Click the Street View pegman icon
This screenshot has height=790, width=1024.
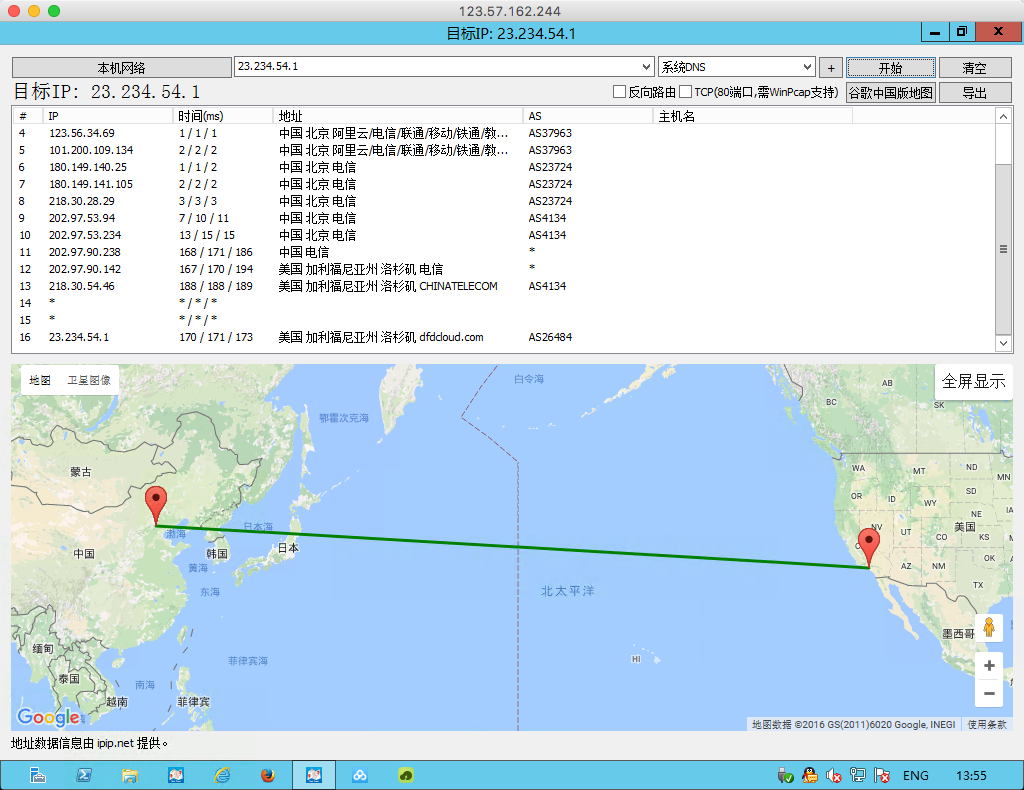988,628
